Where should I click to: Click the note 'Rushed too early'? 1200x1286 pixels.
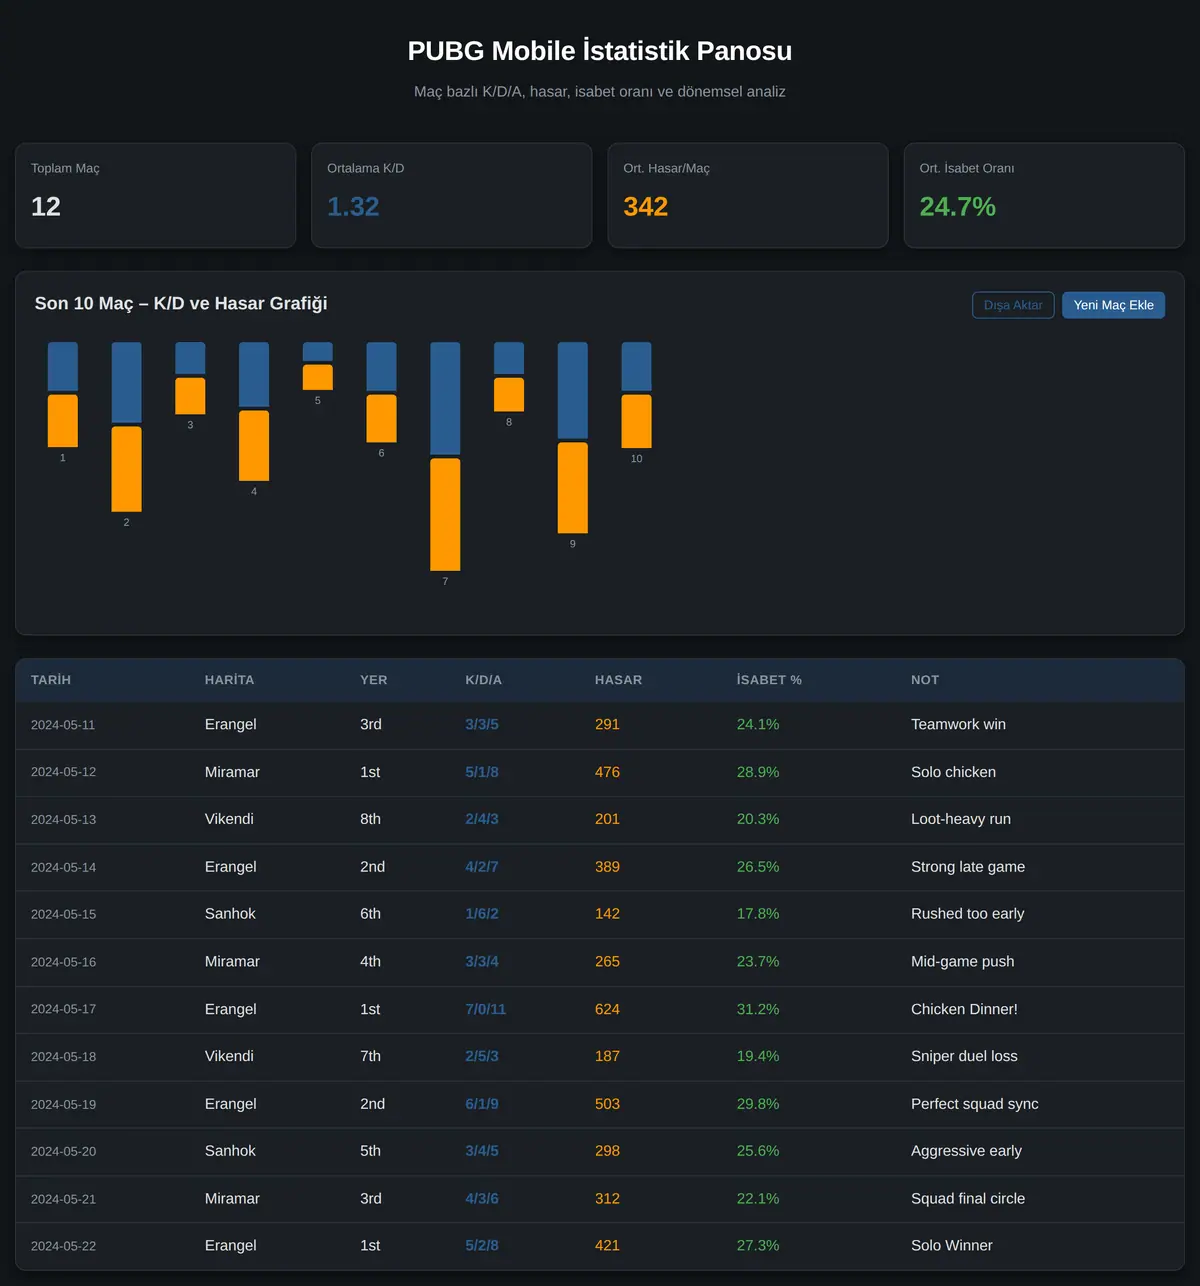click(x=967, y=914)
